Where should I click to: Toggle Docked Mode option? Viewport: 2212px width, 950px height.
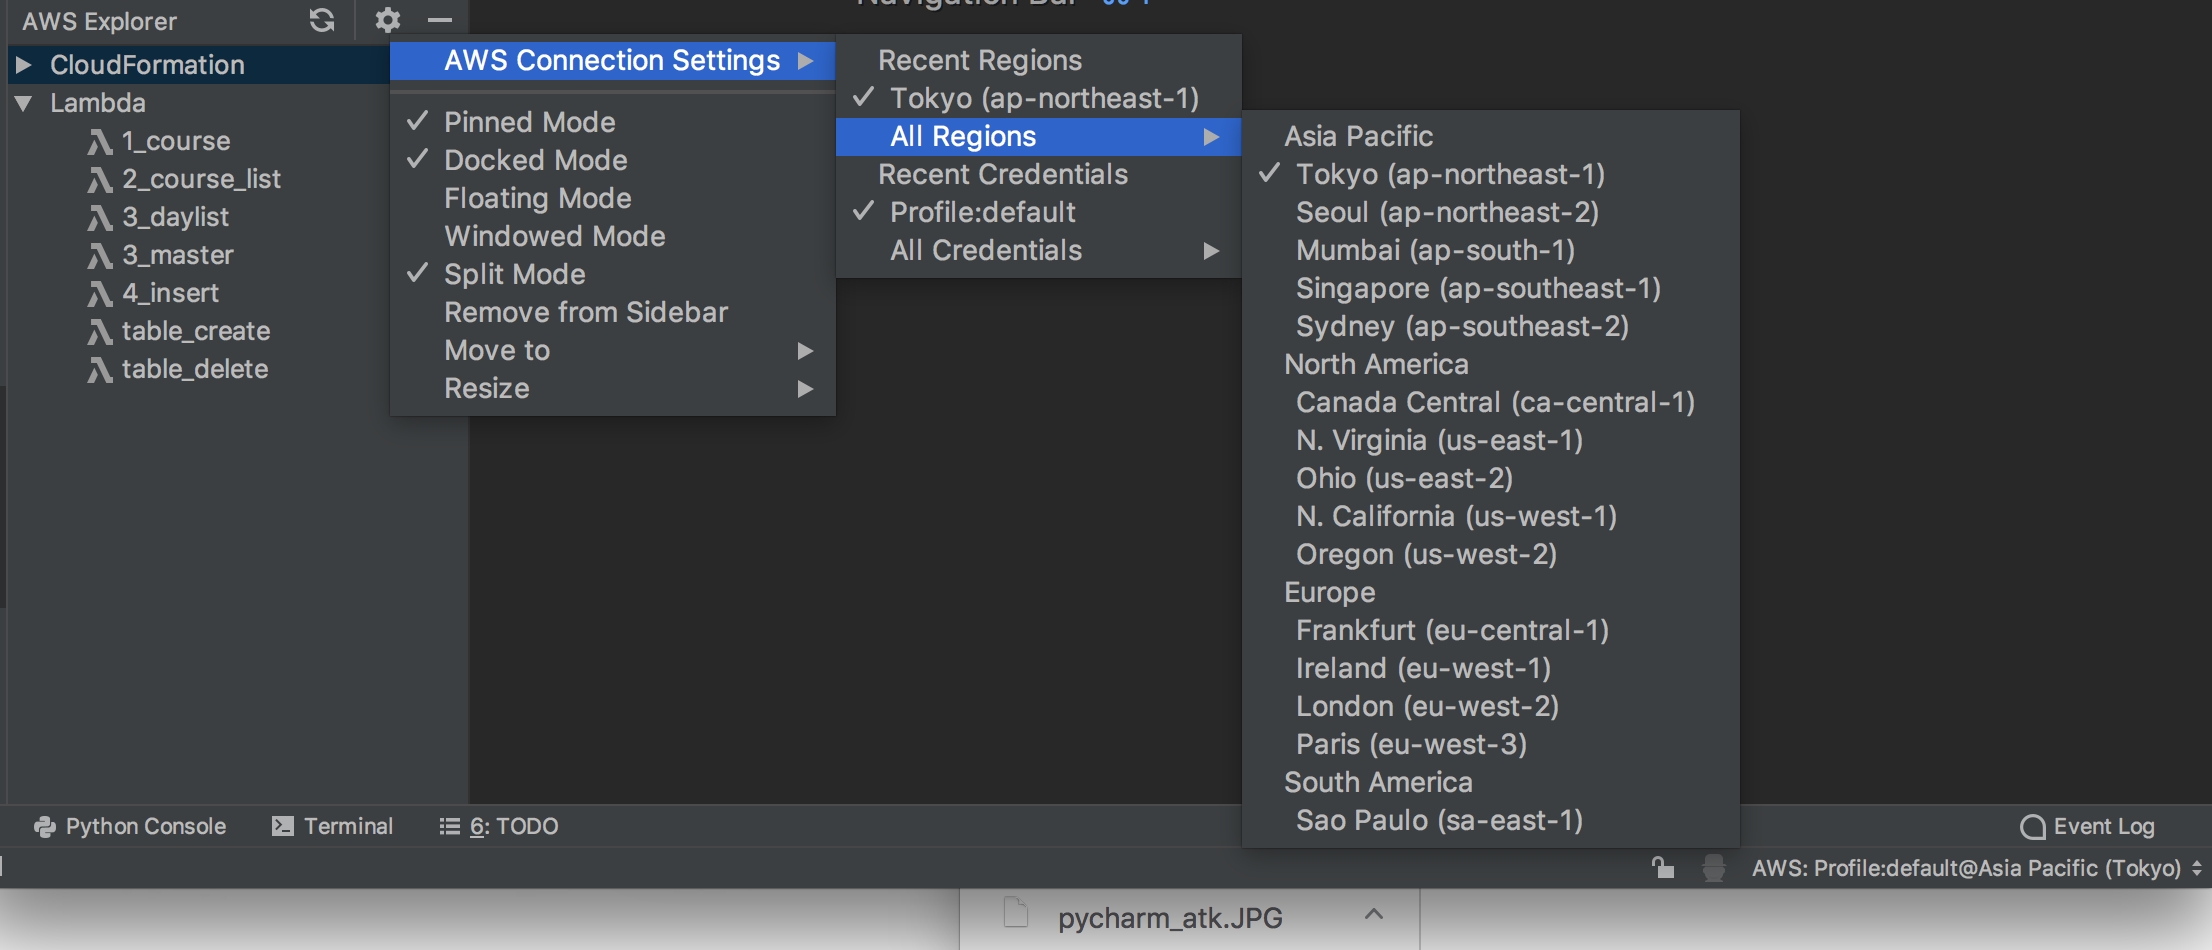click(612, 160)
